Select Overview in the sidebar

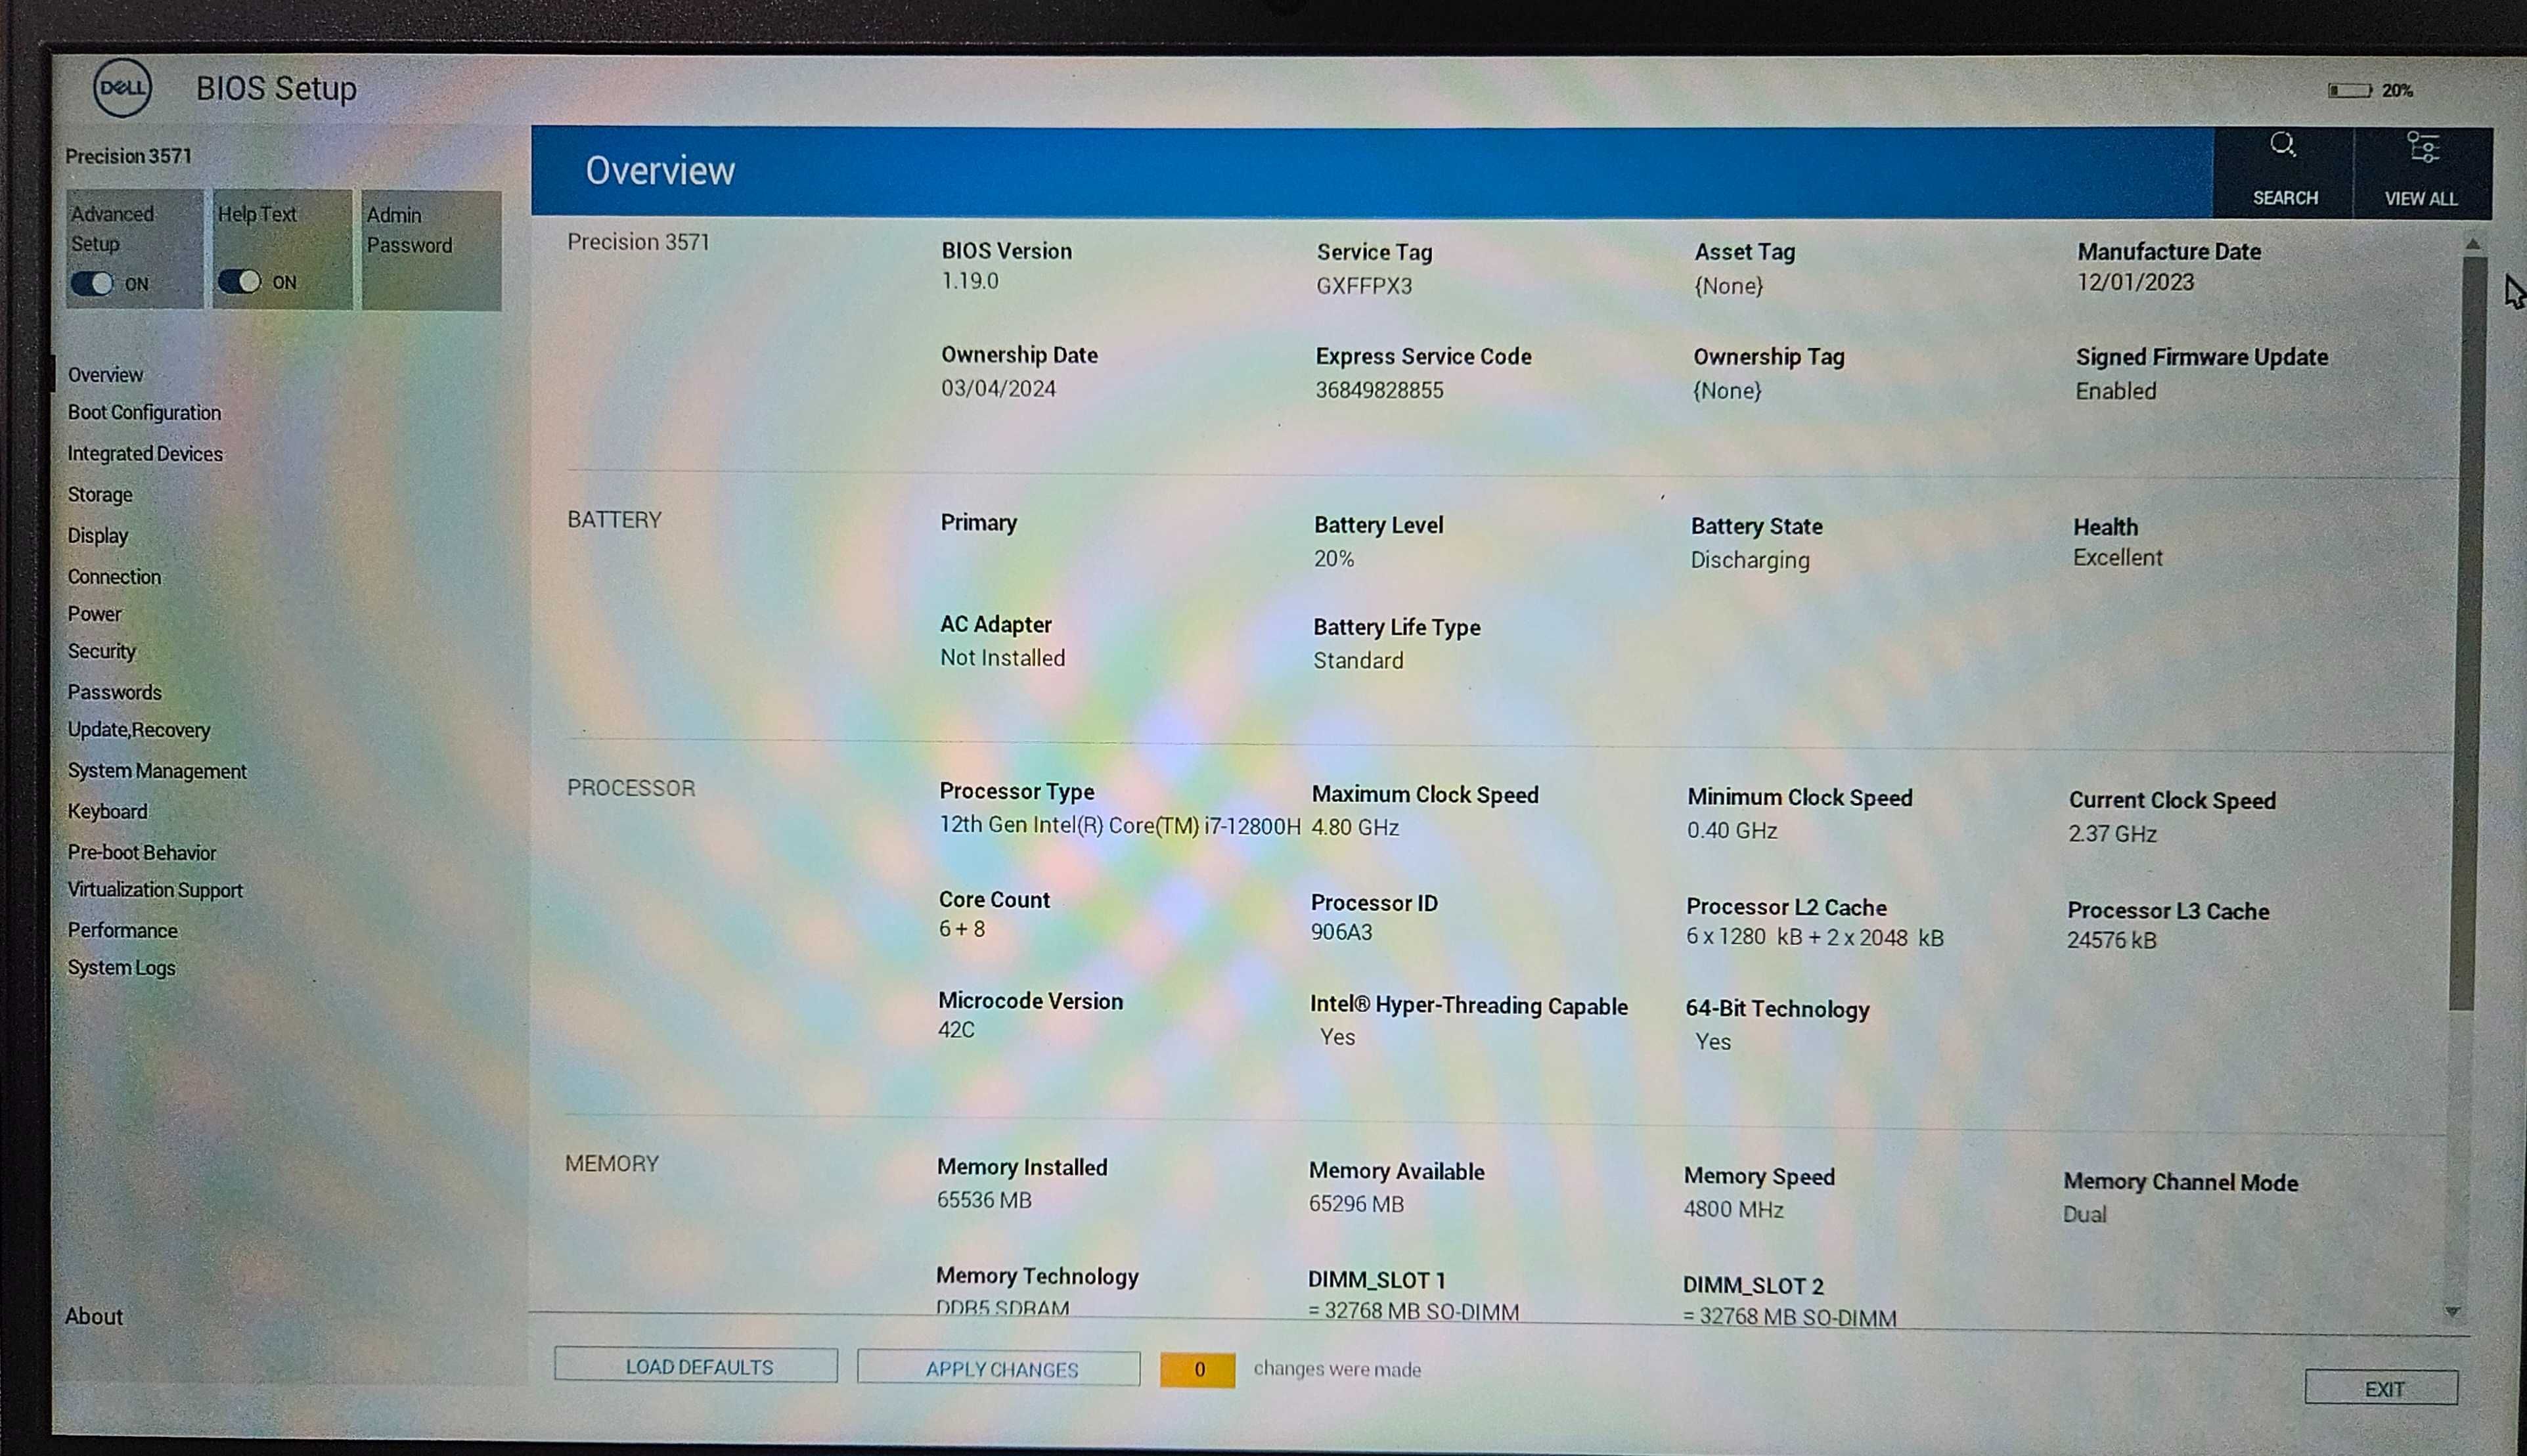point(106,375)
